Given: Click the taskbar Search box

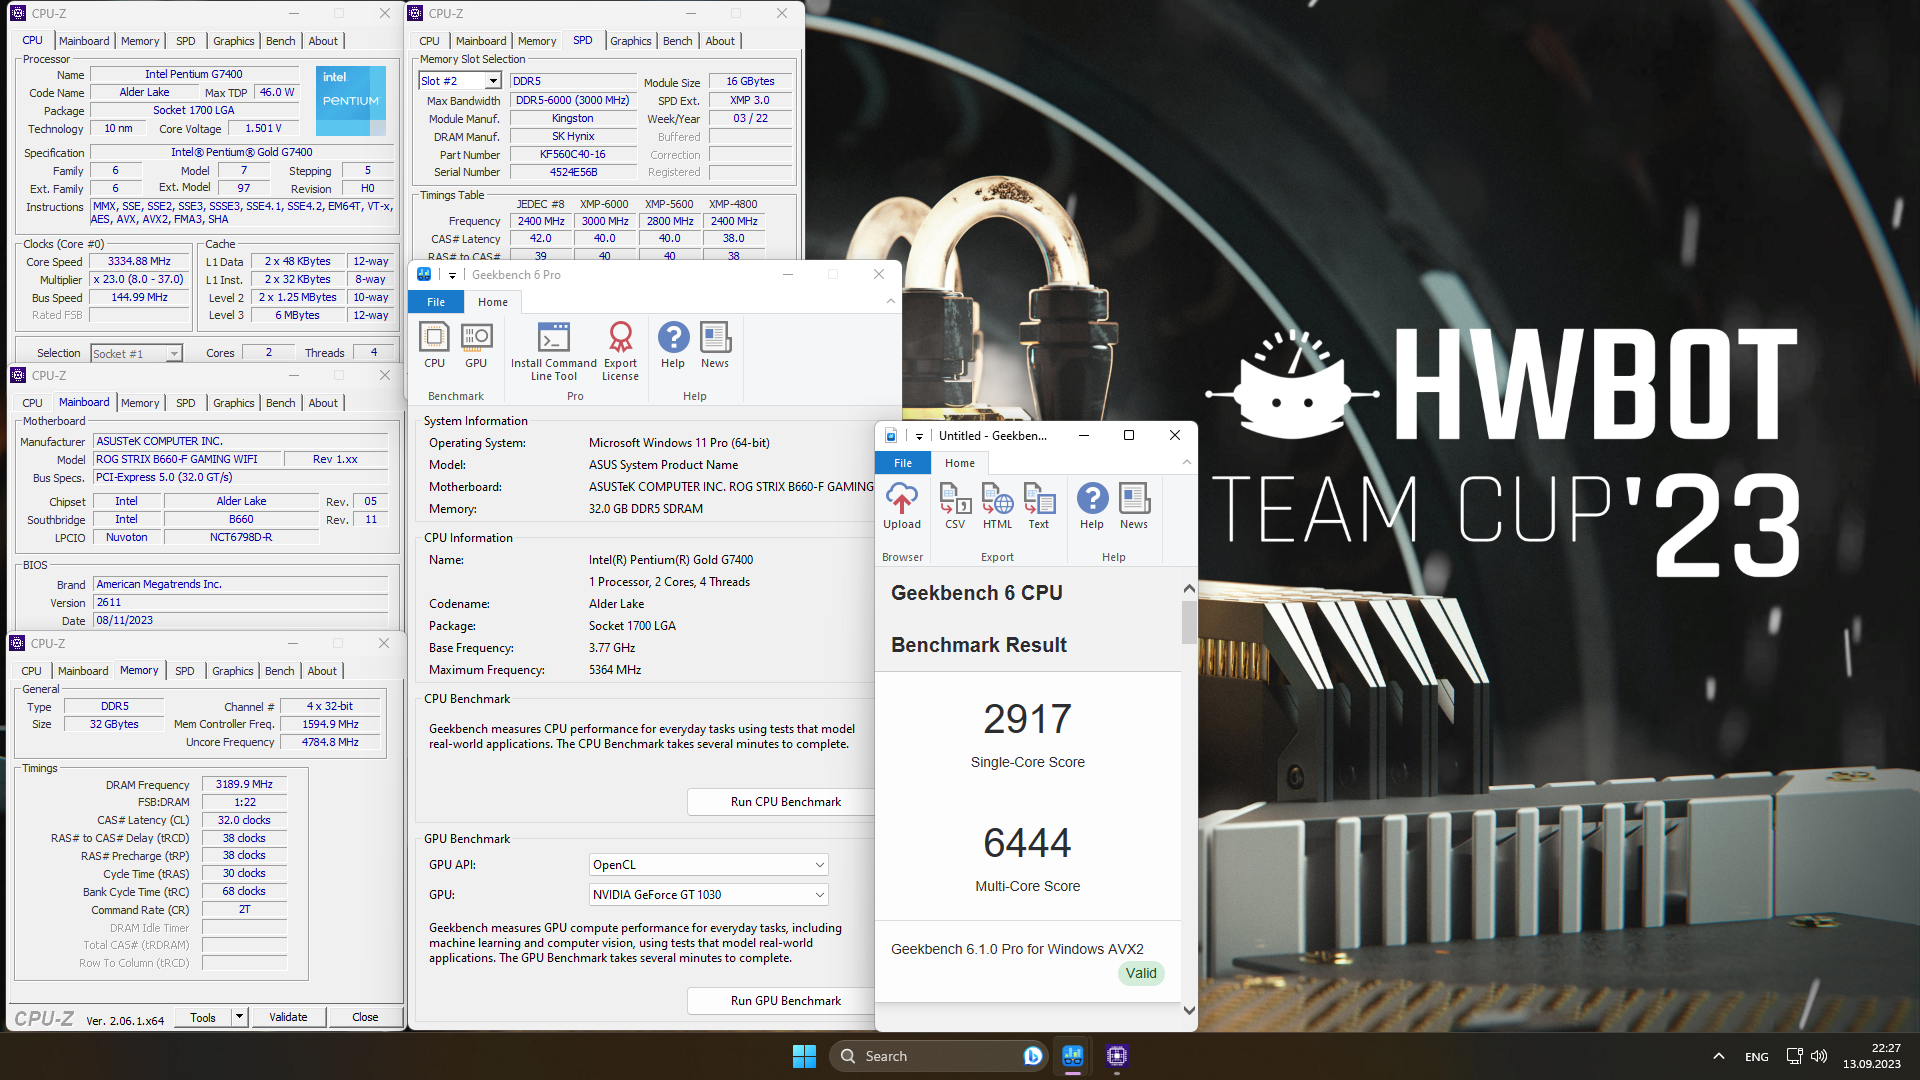Looking at the screenshot, I should coord(940,1056).
